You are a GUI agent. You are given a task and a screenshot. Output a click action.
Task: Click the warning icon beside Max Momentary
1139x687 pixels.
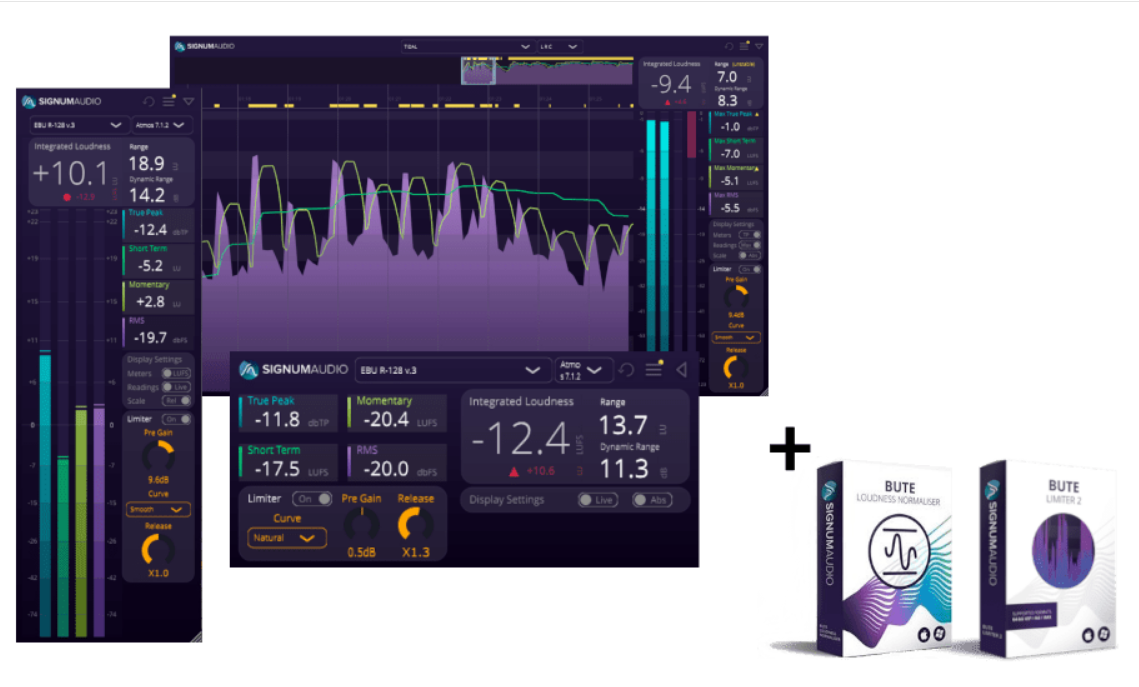(757, 168)
